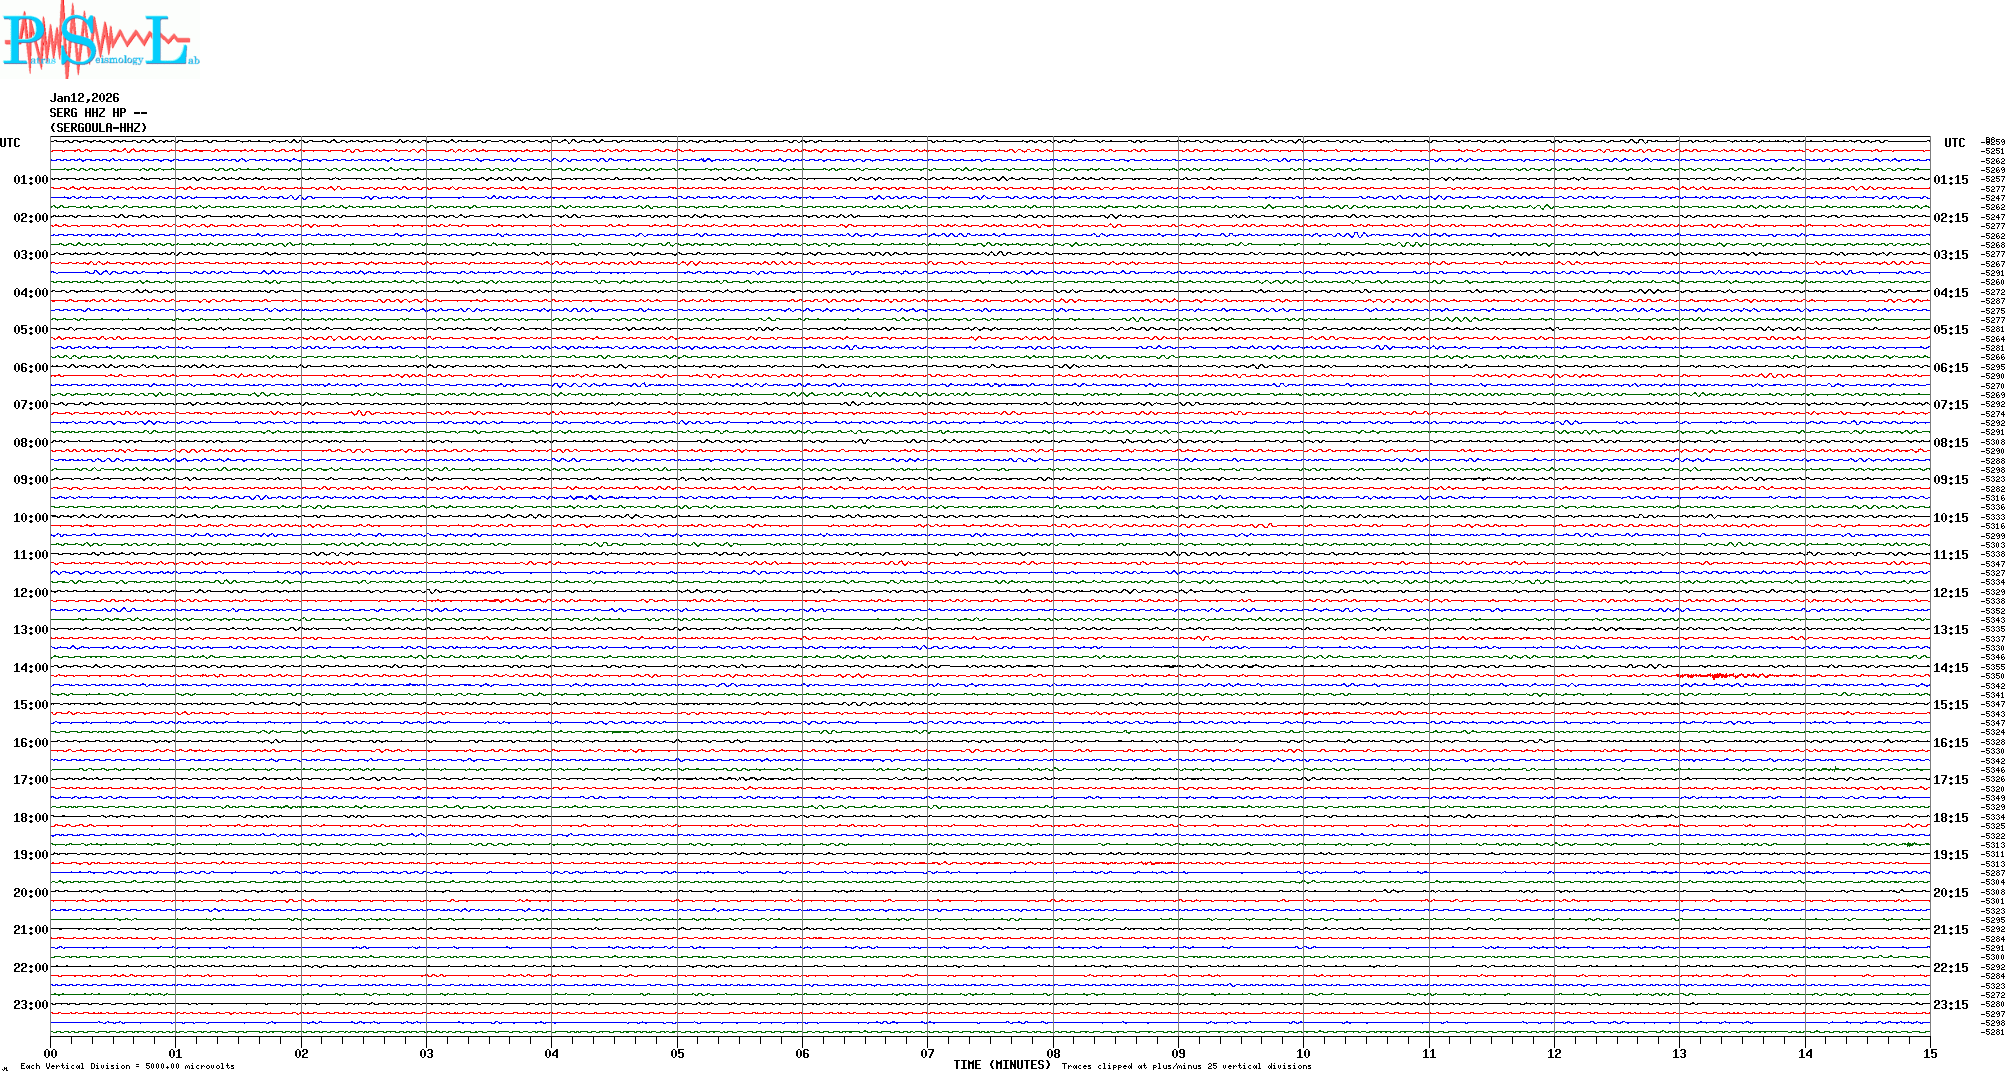Click minute 00 on the bottom axis
Viewport: 2010px width, 1080px height.
pyautogui.click(x=51, y=1053)
